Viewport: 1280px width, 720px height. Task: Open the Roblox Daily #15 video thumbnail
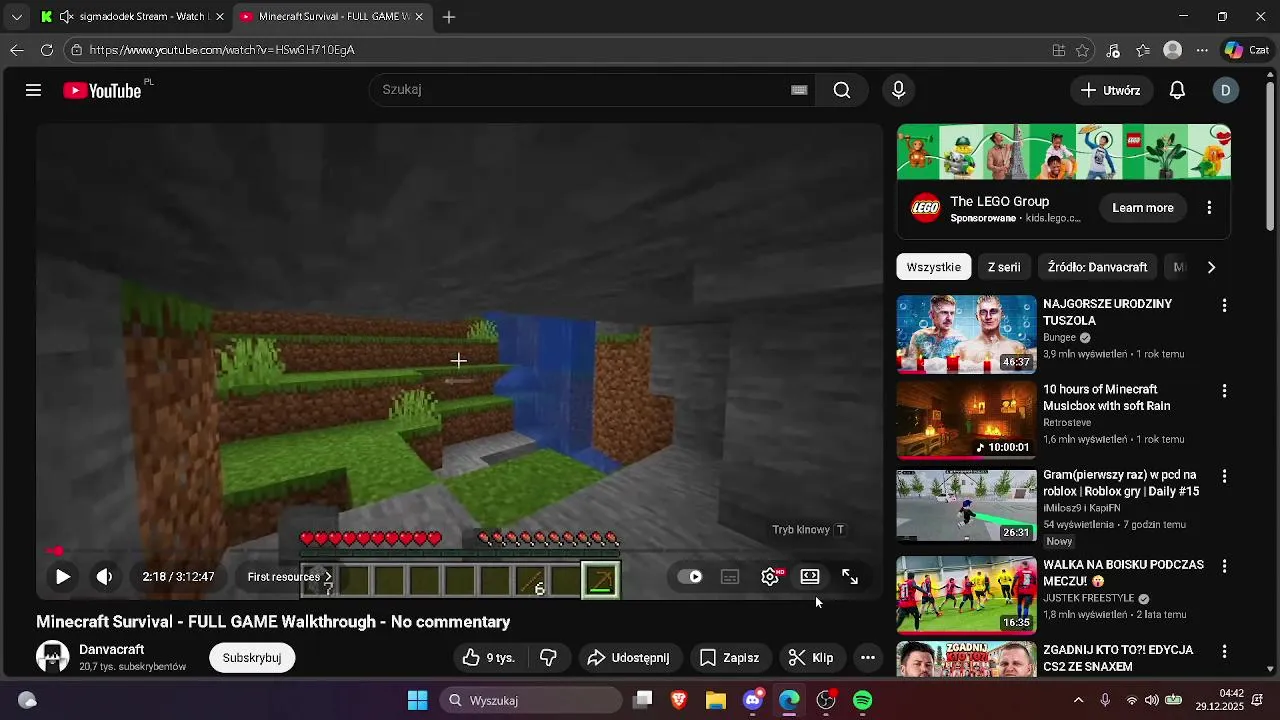tap(967, 506)
